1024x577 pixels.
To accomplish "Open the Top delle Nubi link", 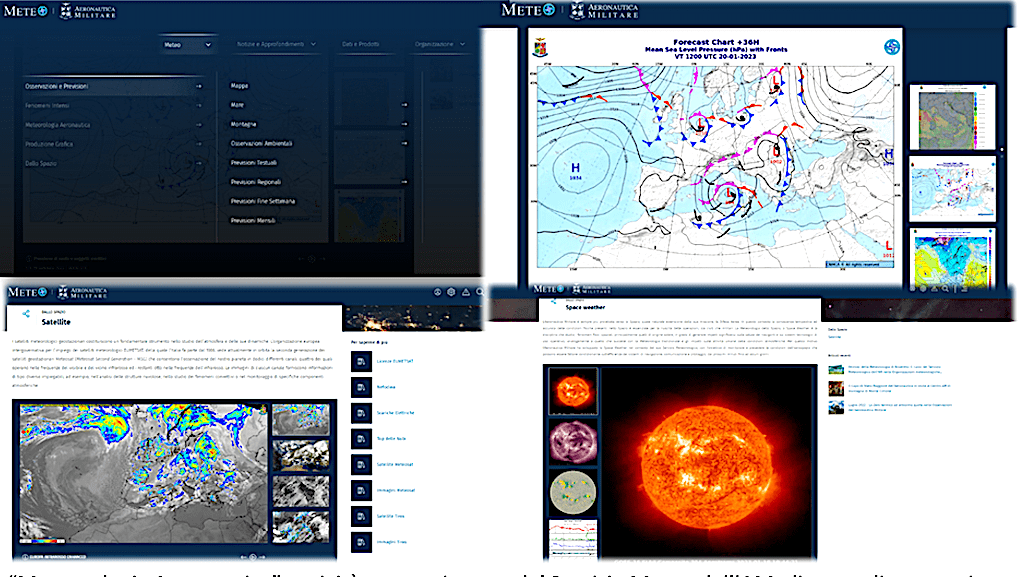I will click(391, 439).
